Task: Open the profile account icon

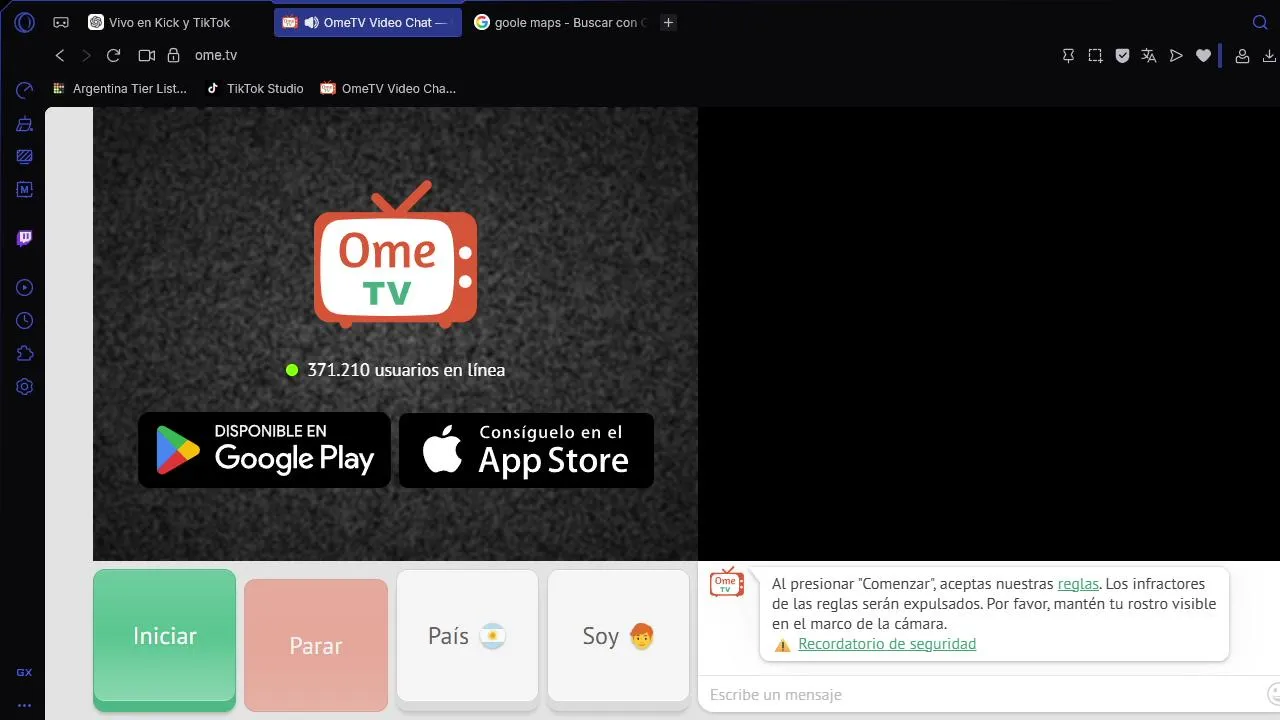Action: tap(1242, 56)
